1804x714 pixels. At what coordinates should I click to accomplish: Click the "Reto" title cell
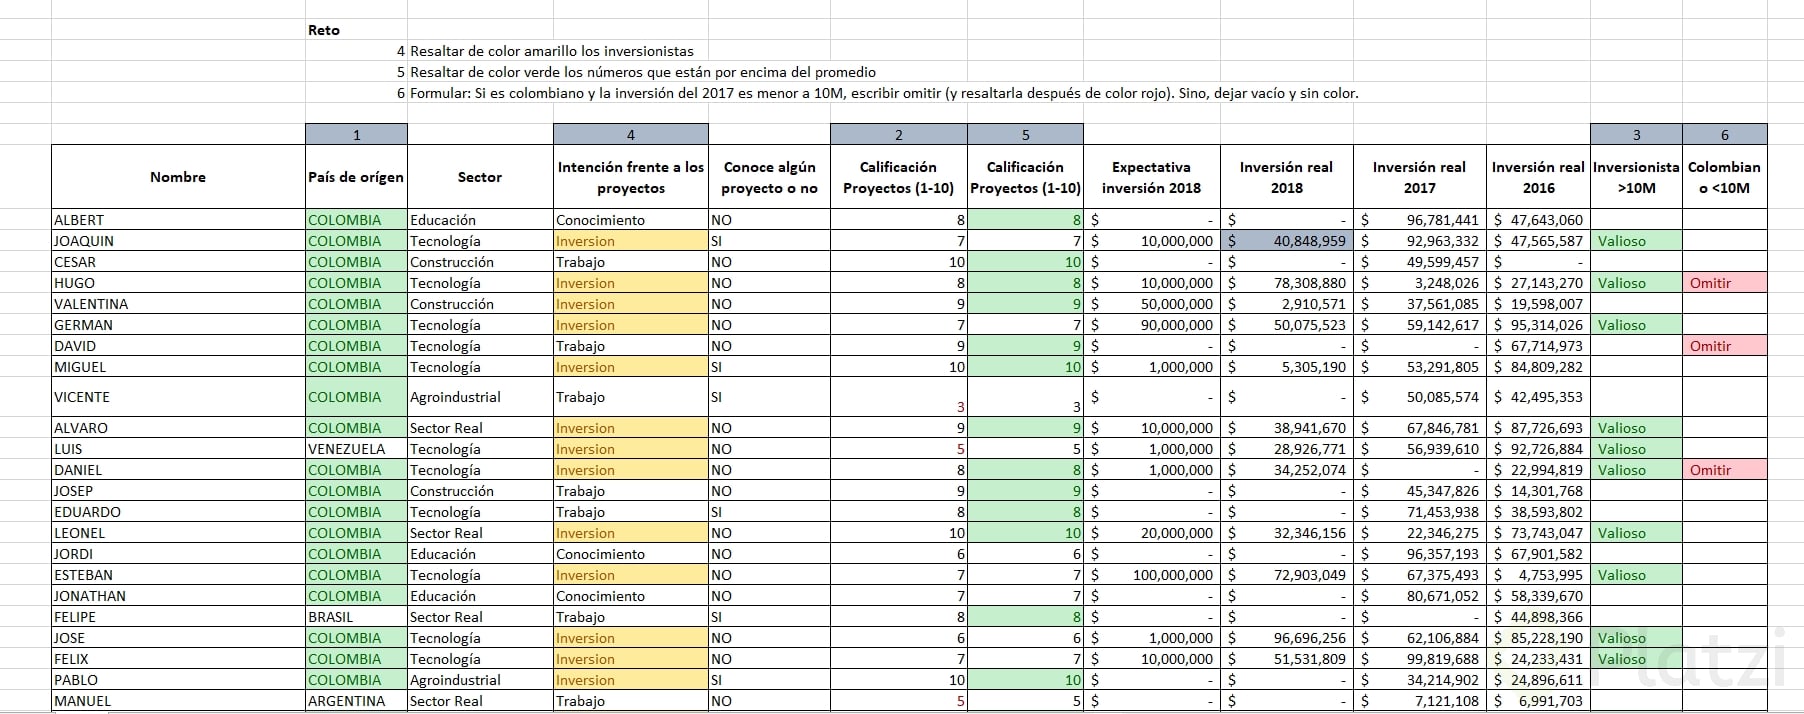(324, 30)
